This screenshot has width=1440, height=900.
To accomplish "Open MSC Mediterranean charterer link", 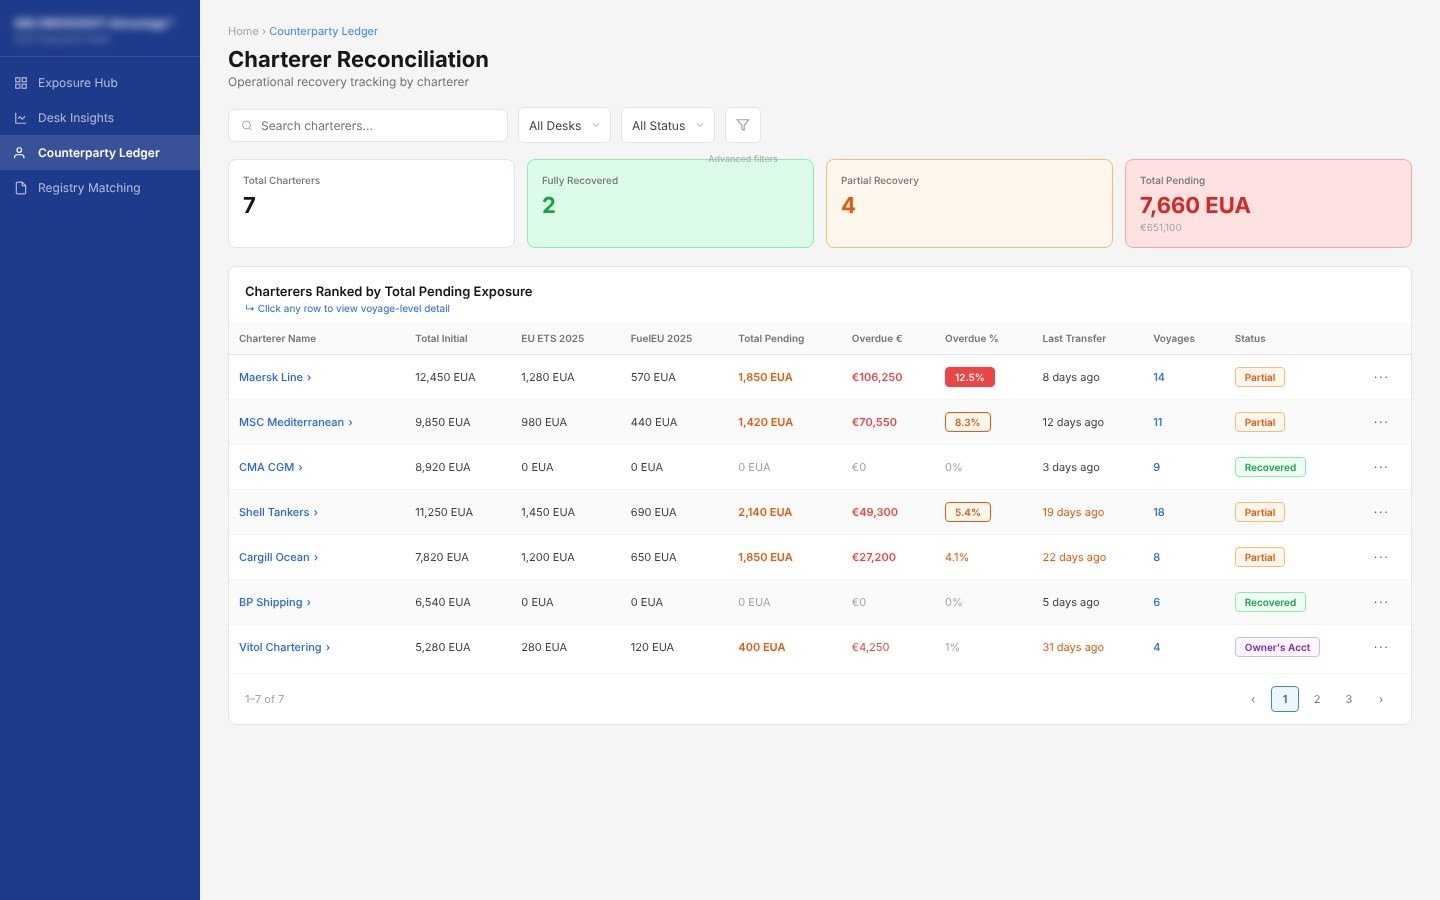I will tap(296, 422).
